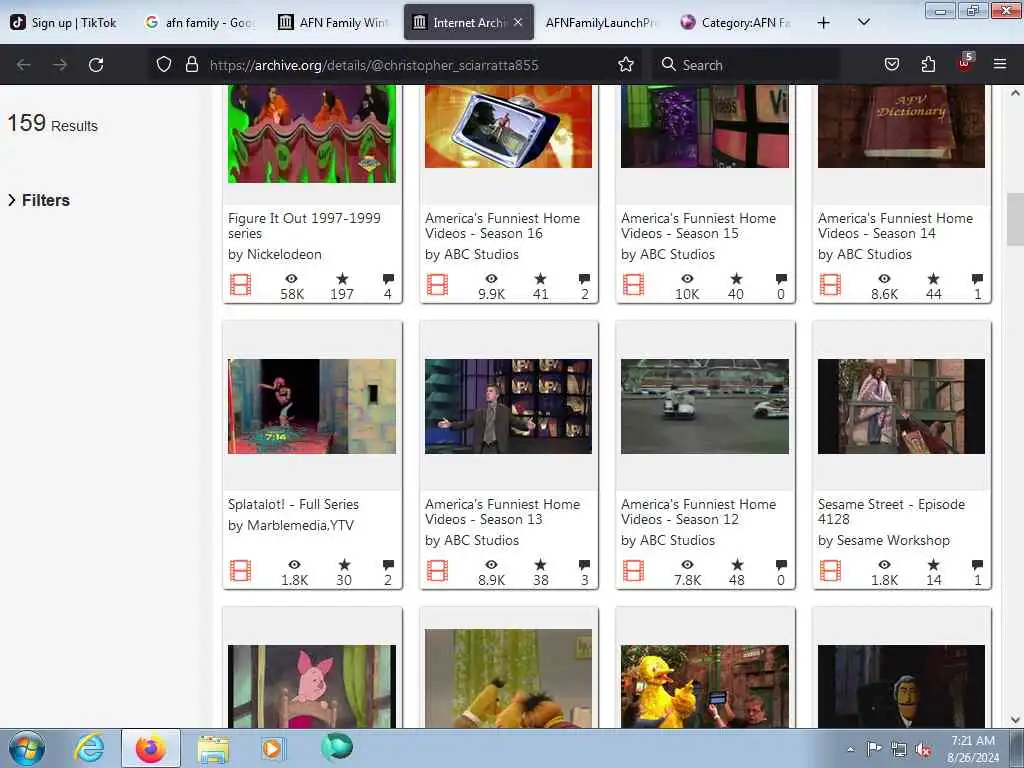The image size is (1024, 768).
Task: Click the Figure It Out thumbnail image
Action: click(x=312, y=134)
